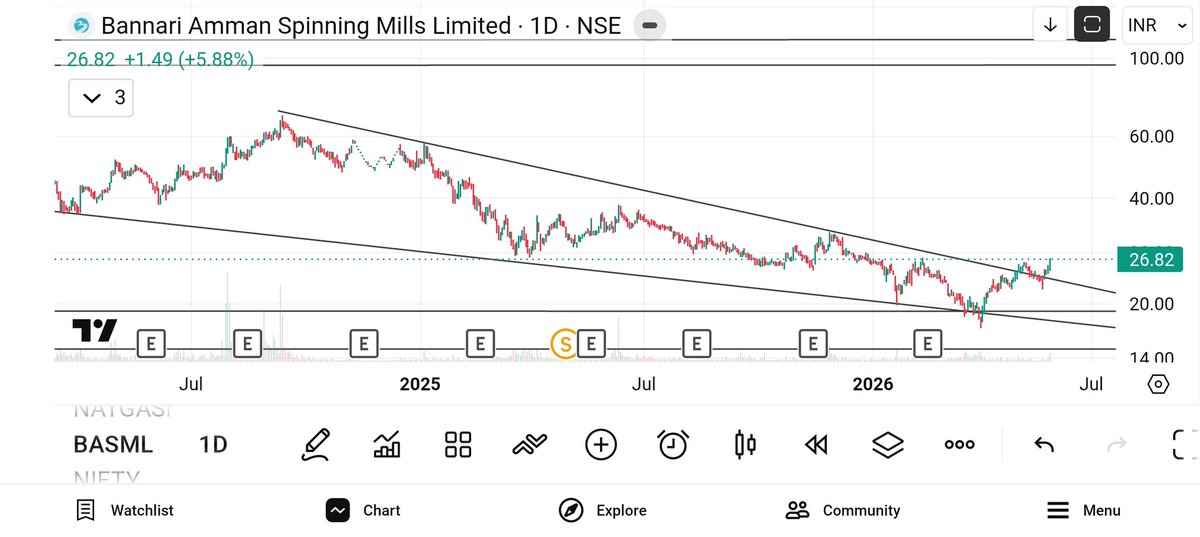Tap the last E marker above the 2026 label
The width and height of the screenshot is (1200, 537).
928,344
